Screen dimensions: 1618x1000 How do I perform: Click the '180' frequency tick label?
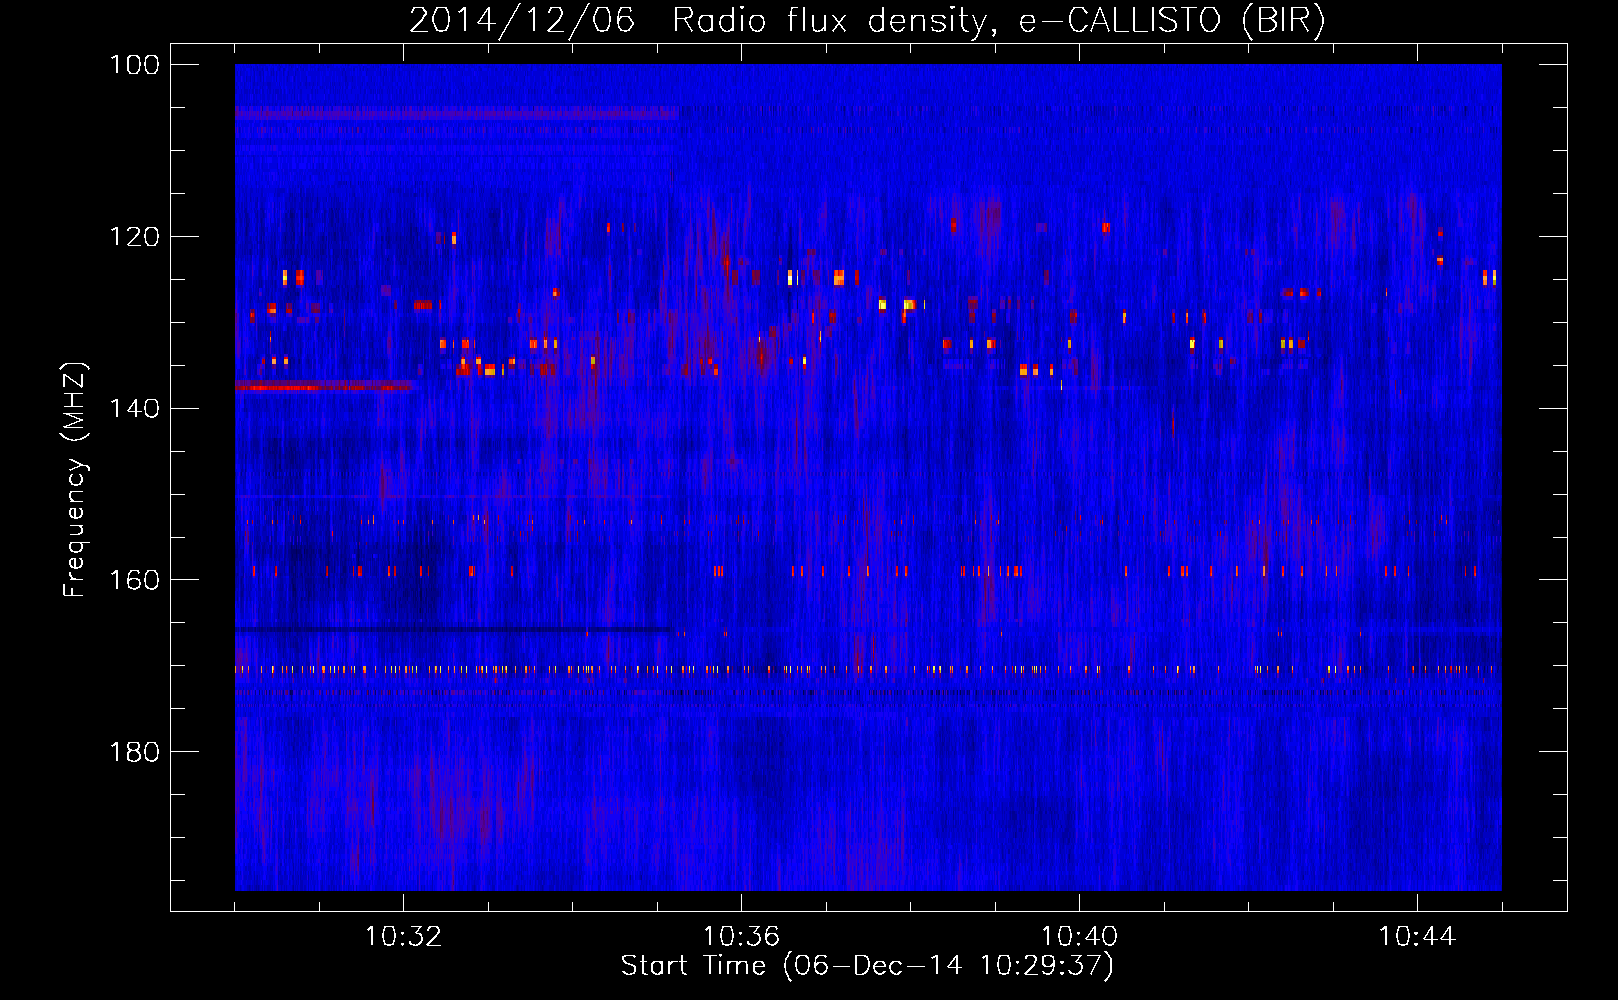(x=133, y=752)
